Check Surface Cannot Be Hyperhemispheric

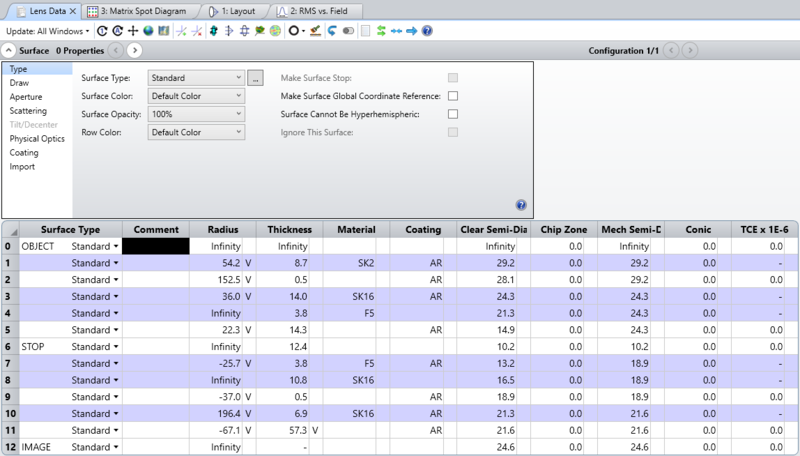point(453,114)
